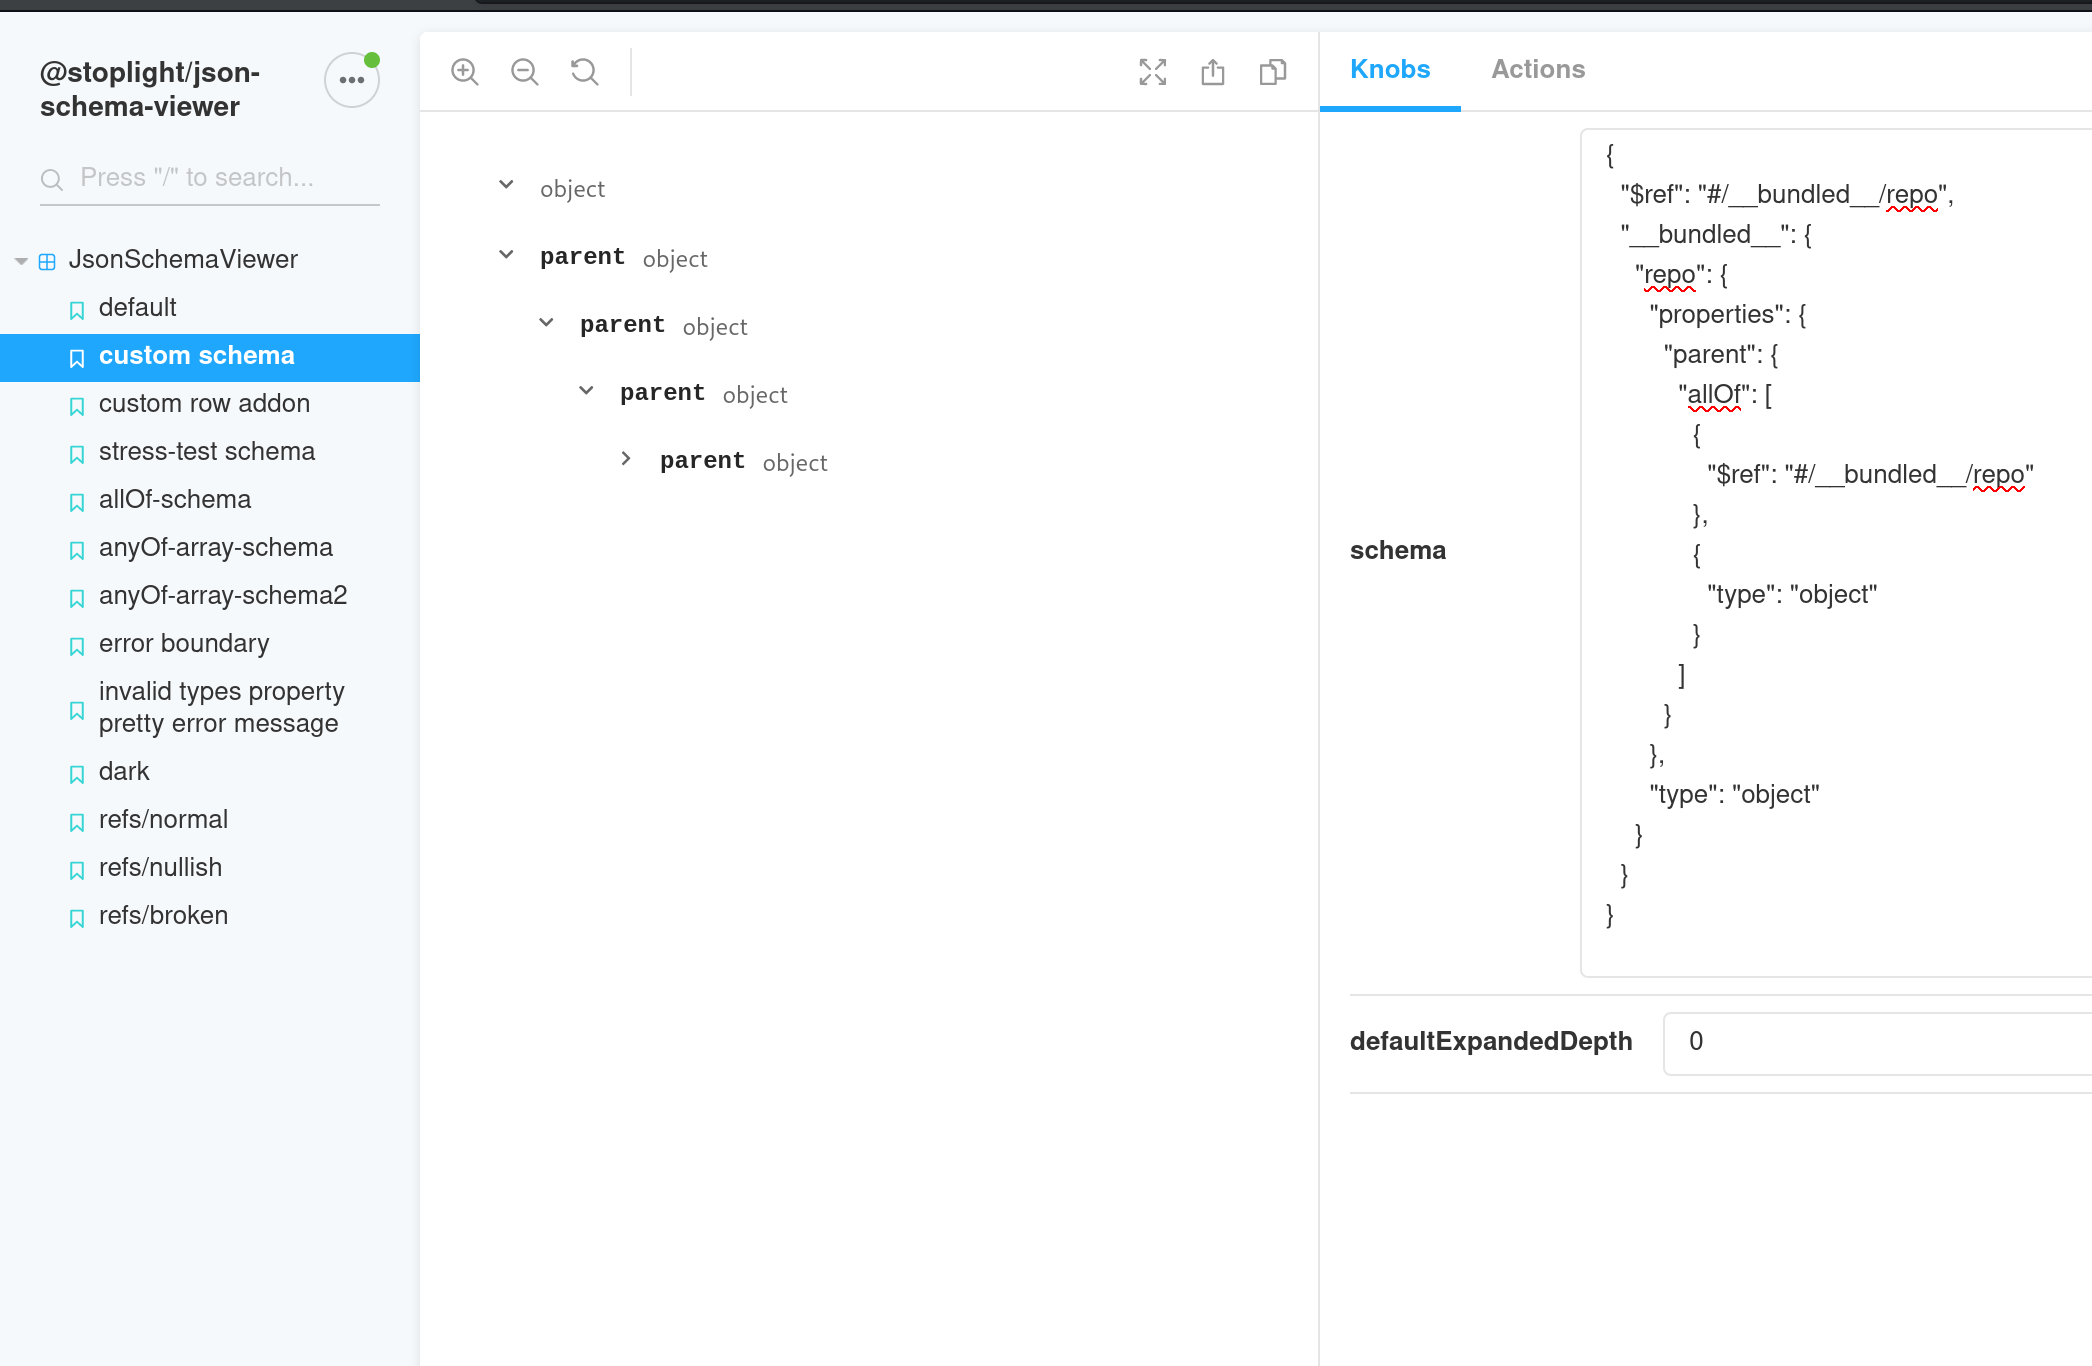Switch to the Actions tab
The width and height of the screenshot is (2092, 1366).
(x=1538, y=70)
